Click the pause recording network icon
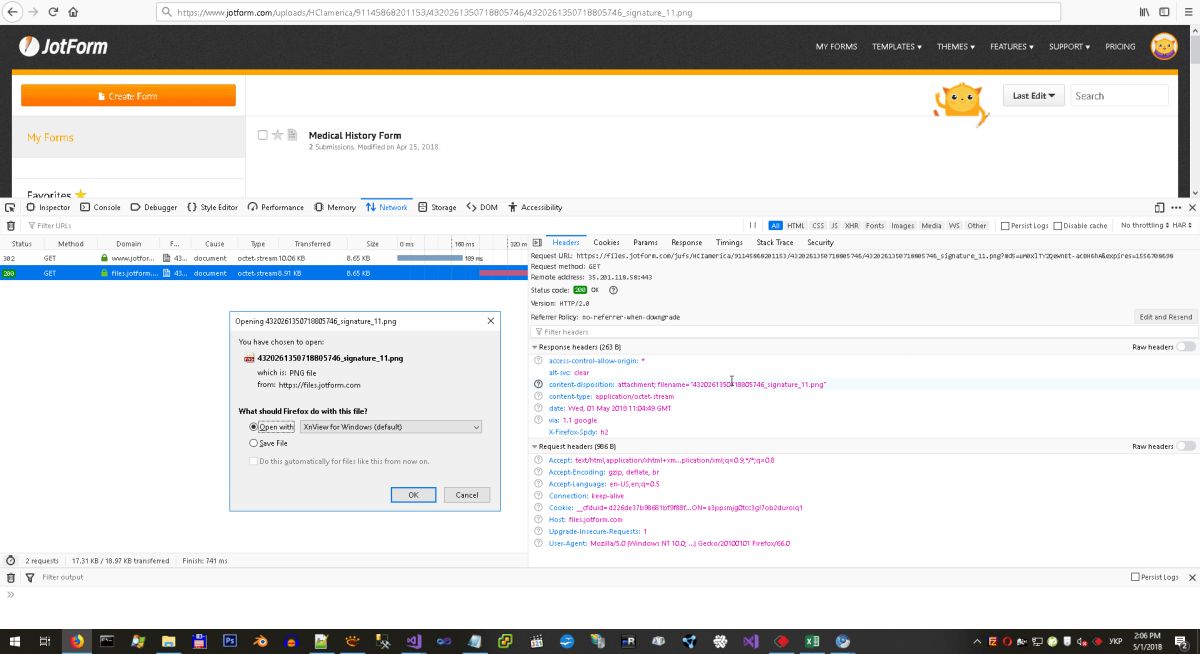This screenshot has height=654, width=1200. coord(753,225)
